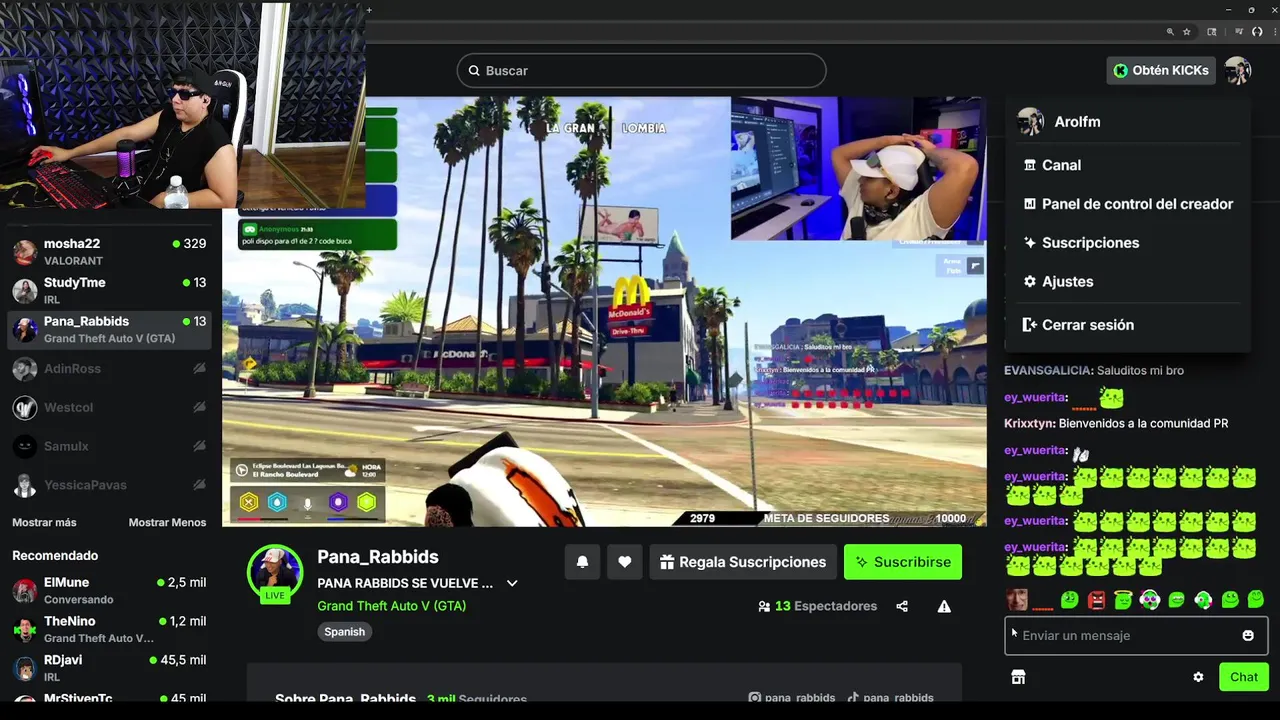1280x720 pixels.
Task: Collapse list with Mostrar Menos
Action: 167,522
